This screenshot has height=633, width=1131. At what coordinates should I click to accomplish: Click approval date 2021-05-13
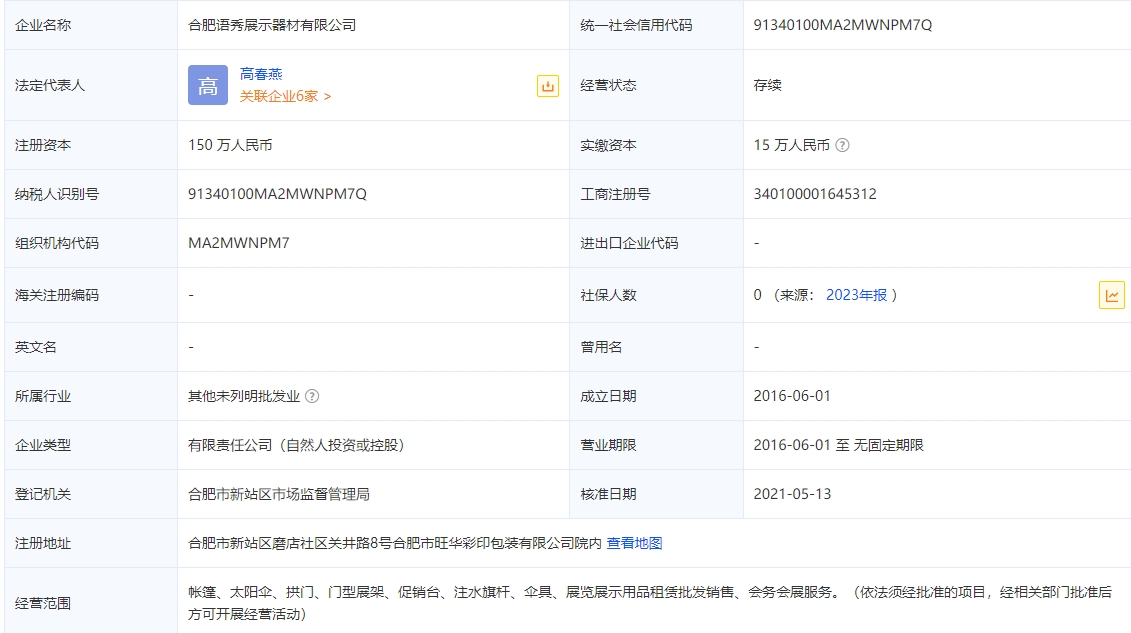[792, 494]
